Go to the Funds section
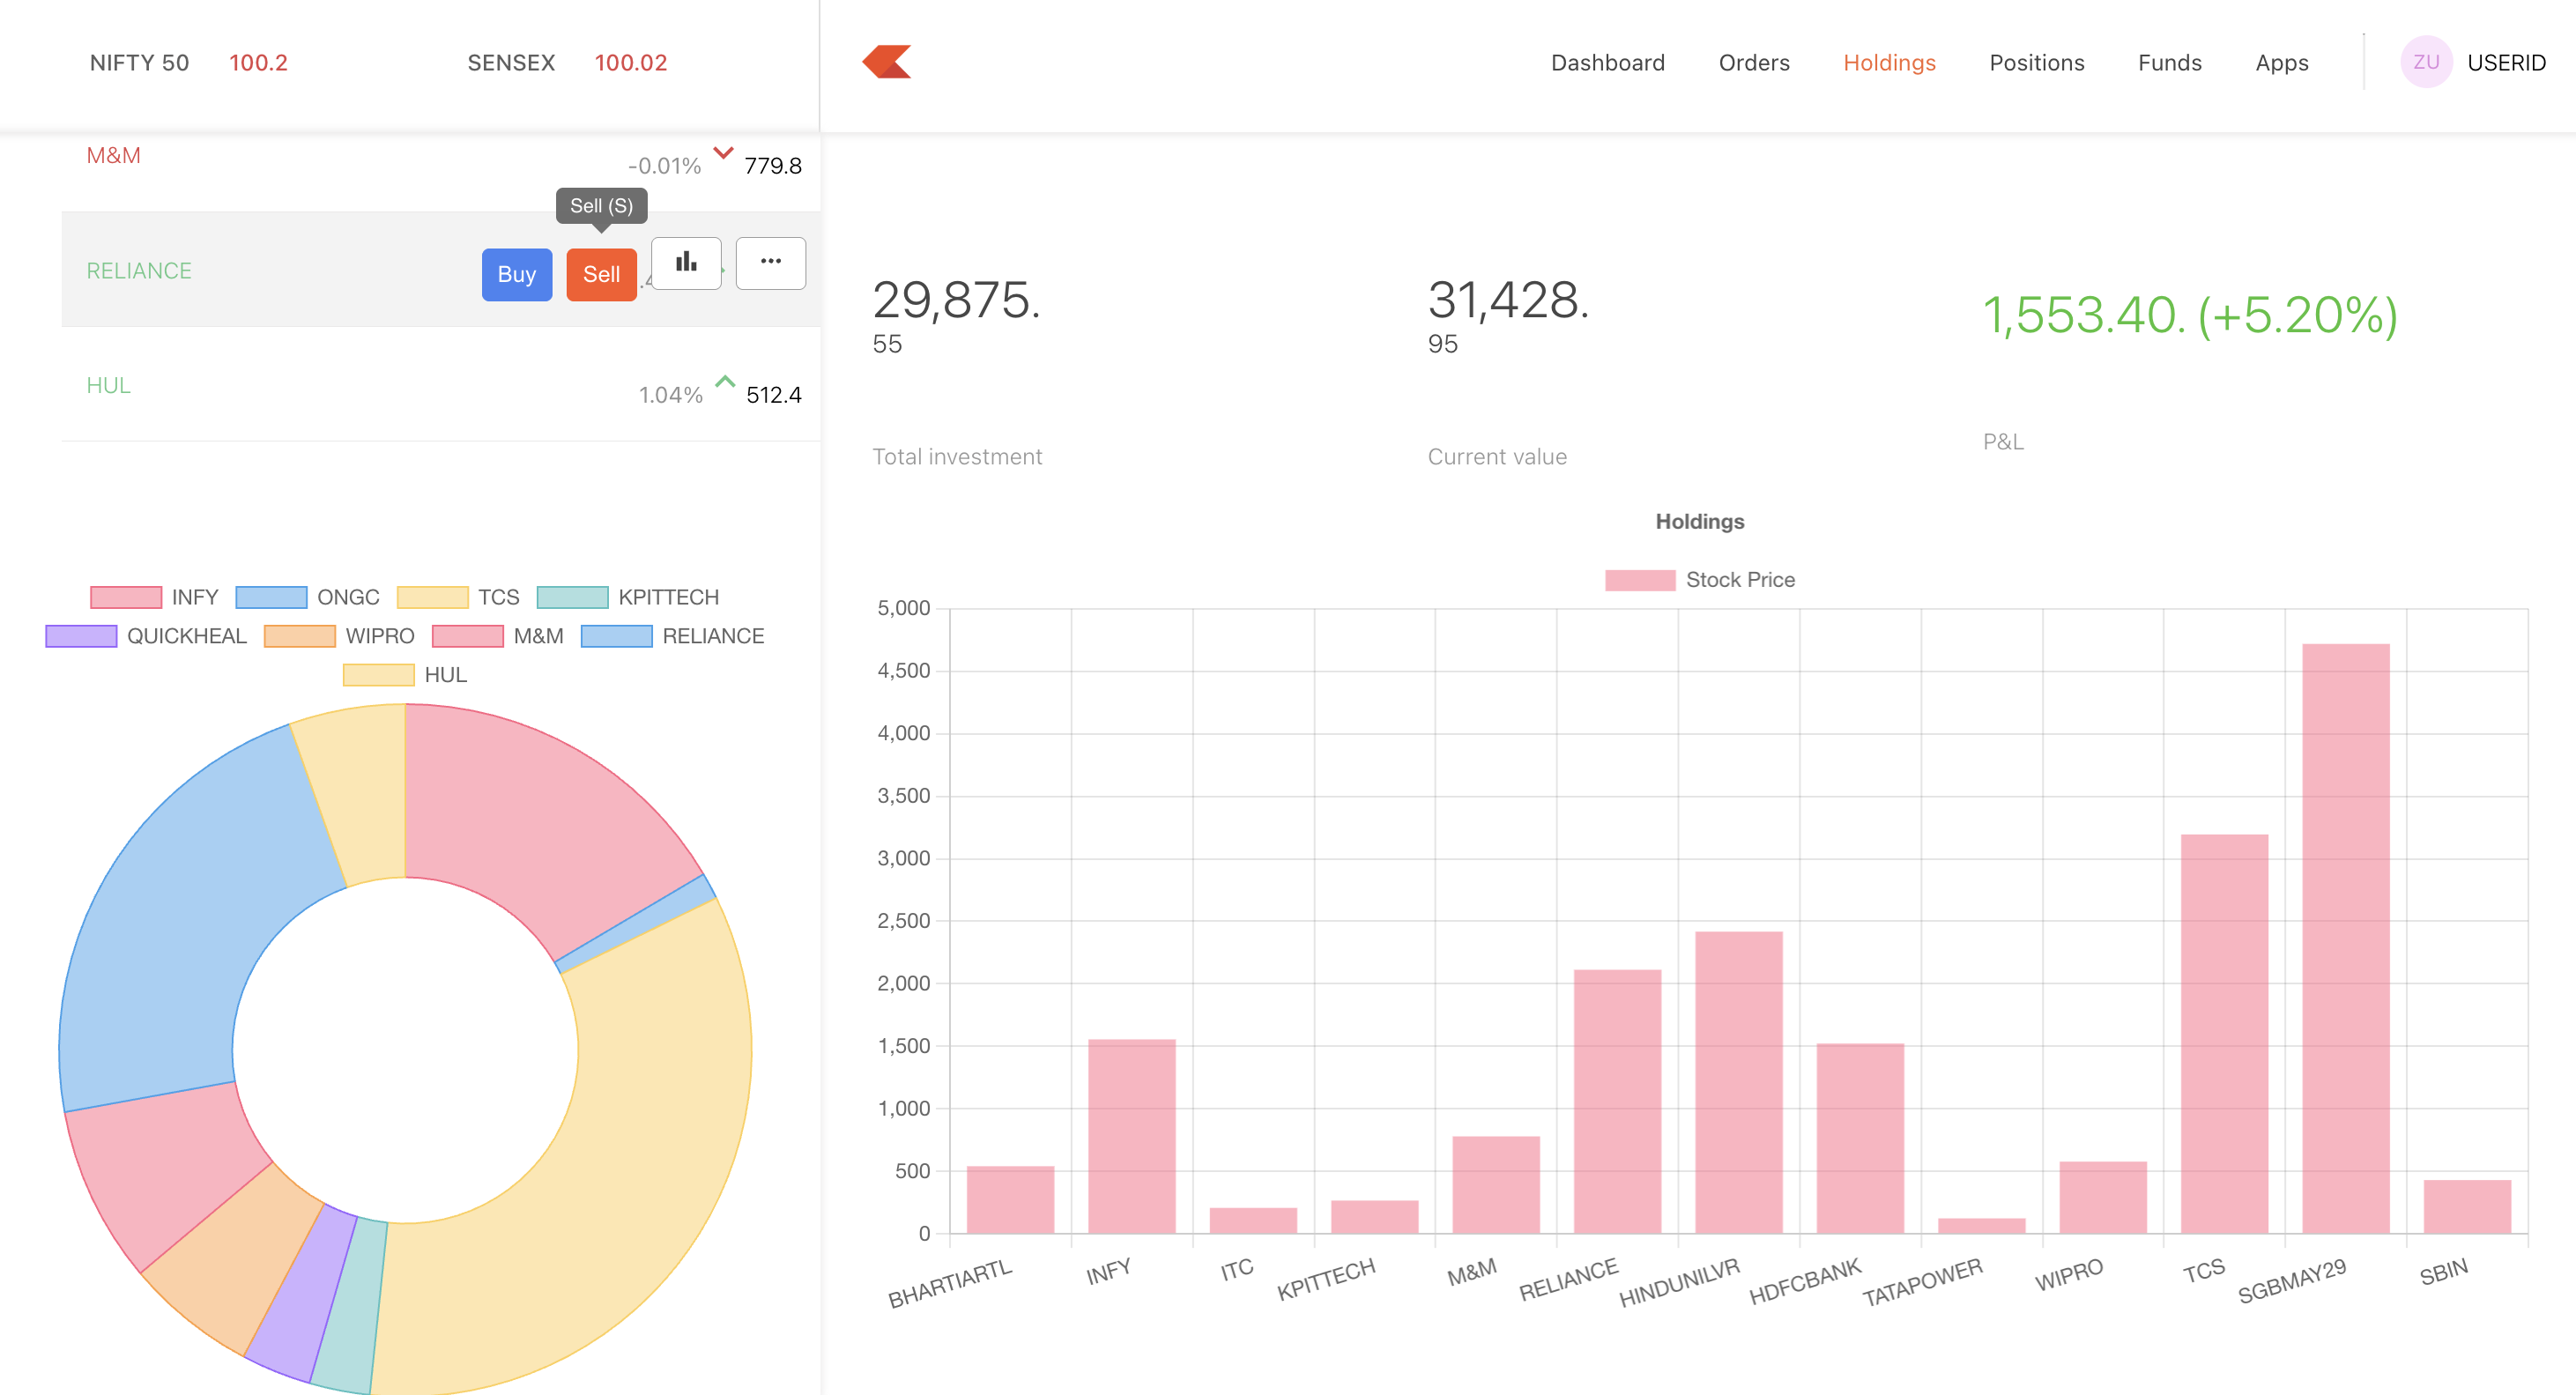Viewport: 2576px width, 1395px height. pos(2169,62)
